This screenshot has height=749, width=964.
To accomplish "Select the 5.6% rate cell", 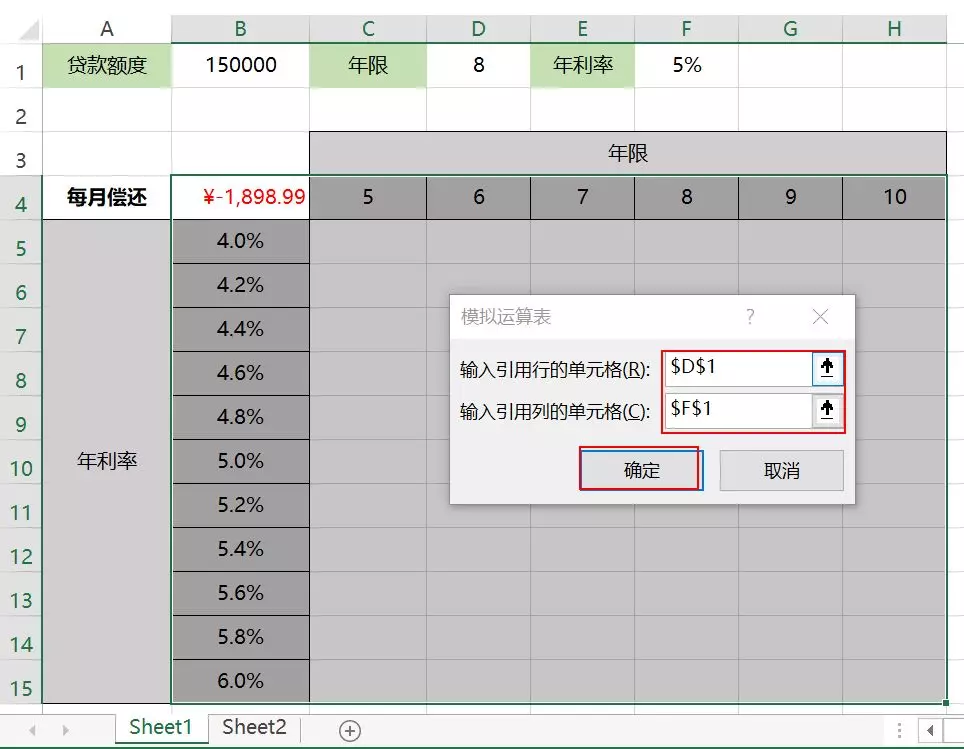I will (x=240, y=593).
